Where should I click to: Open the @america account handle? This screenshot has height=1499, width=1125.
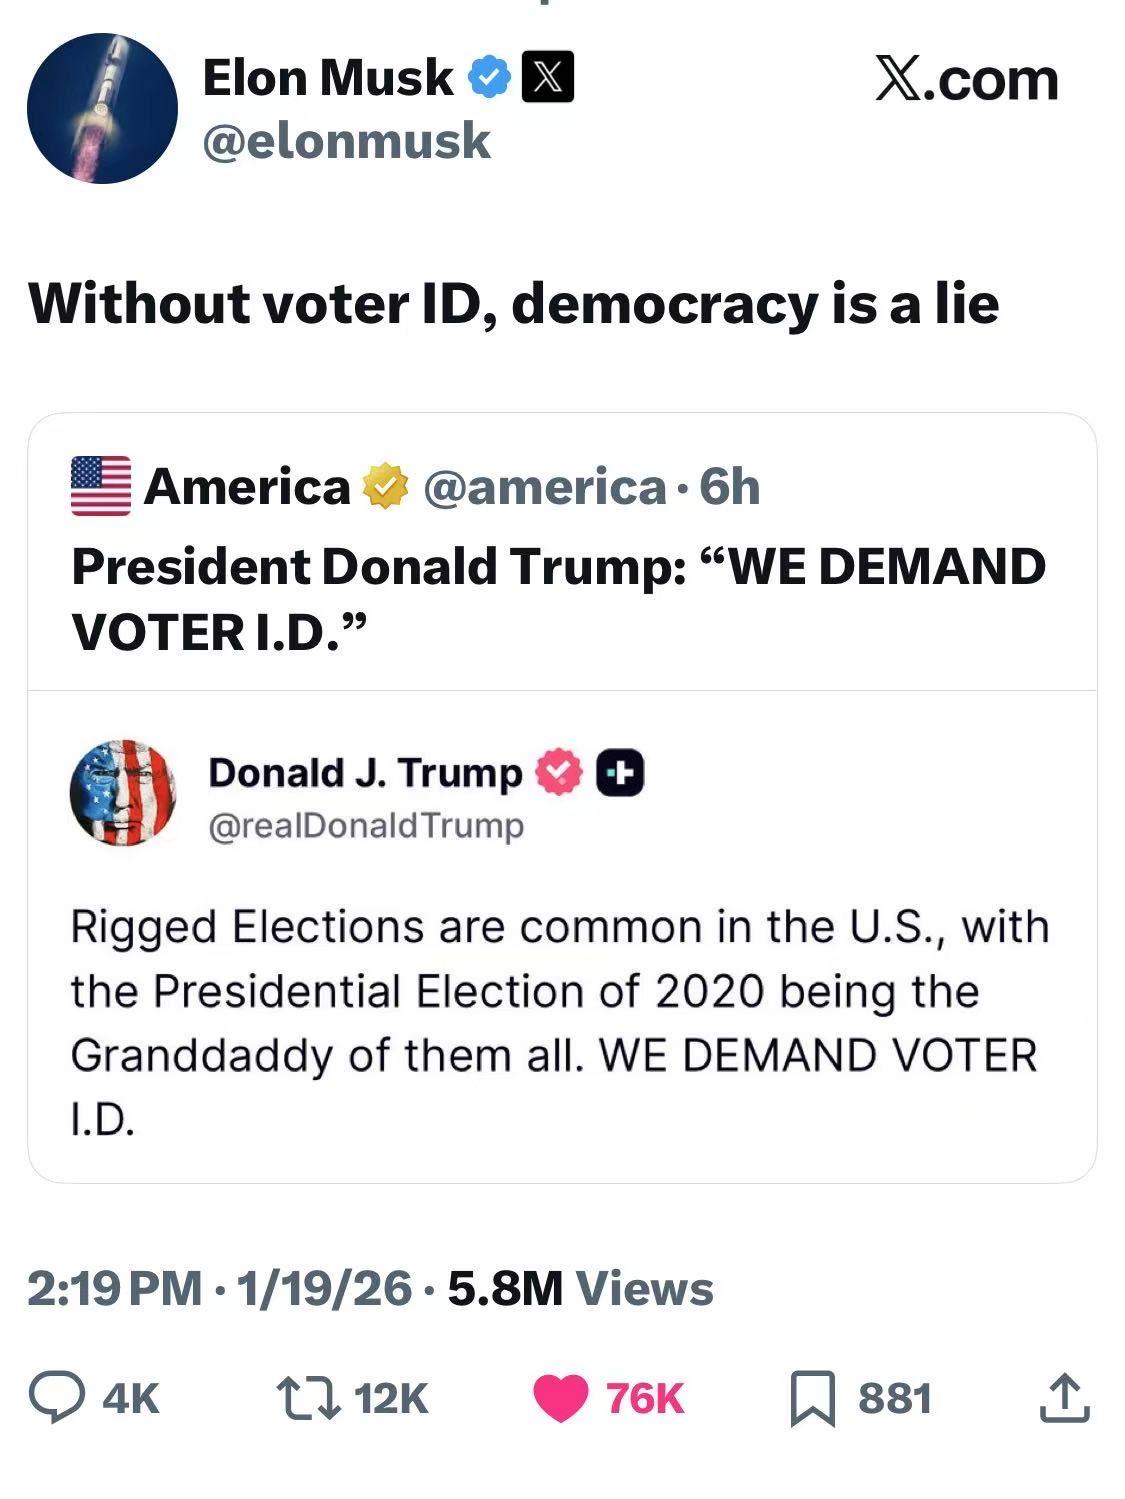pos(544,487)
